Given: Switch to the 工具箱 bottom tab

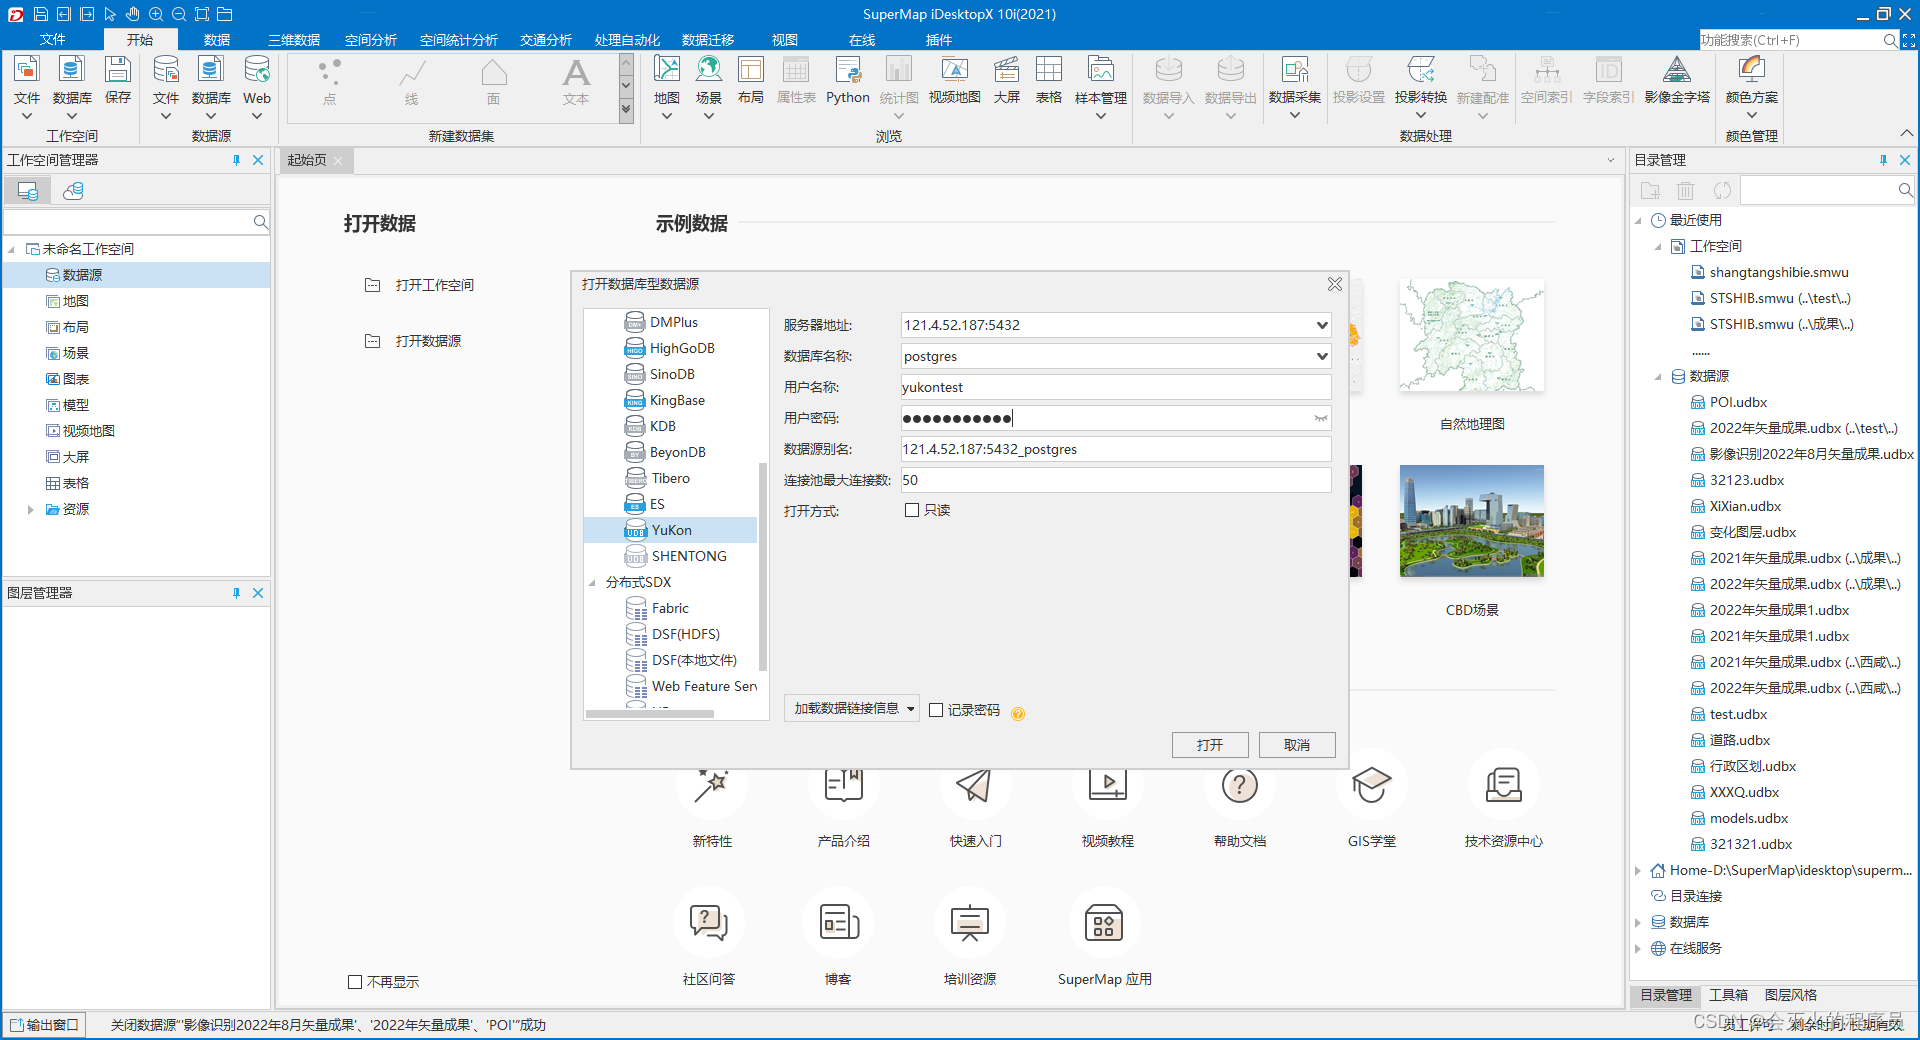Looking at the screenshot, I should click(1728, 995).
